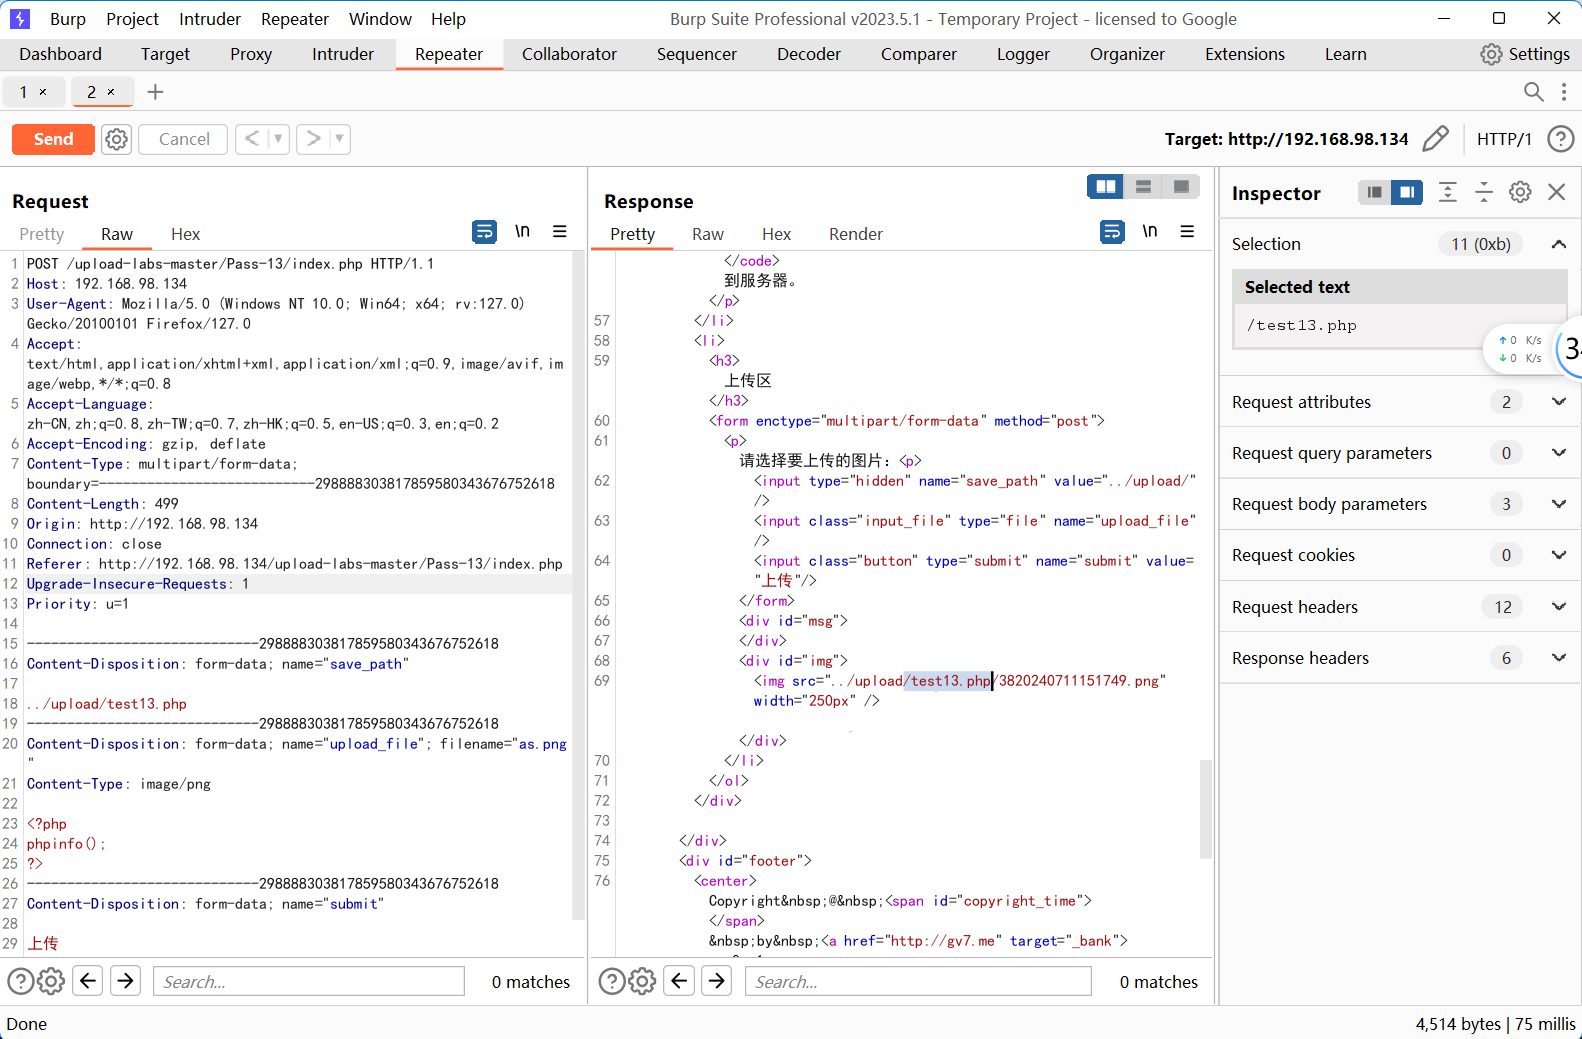Expand Request cookies section
Image resolution: width=1582 pixels, height=1039 pixels.
[1559, 555]
